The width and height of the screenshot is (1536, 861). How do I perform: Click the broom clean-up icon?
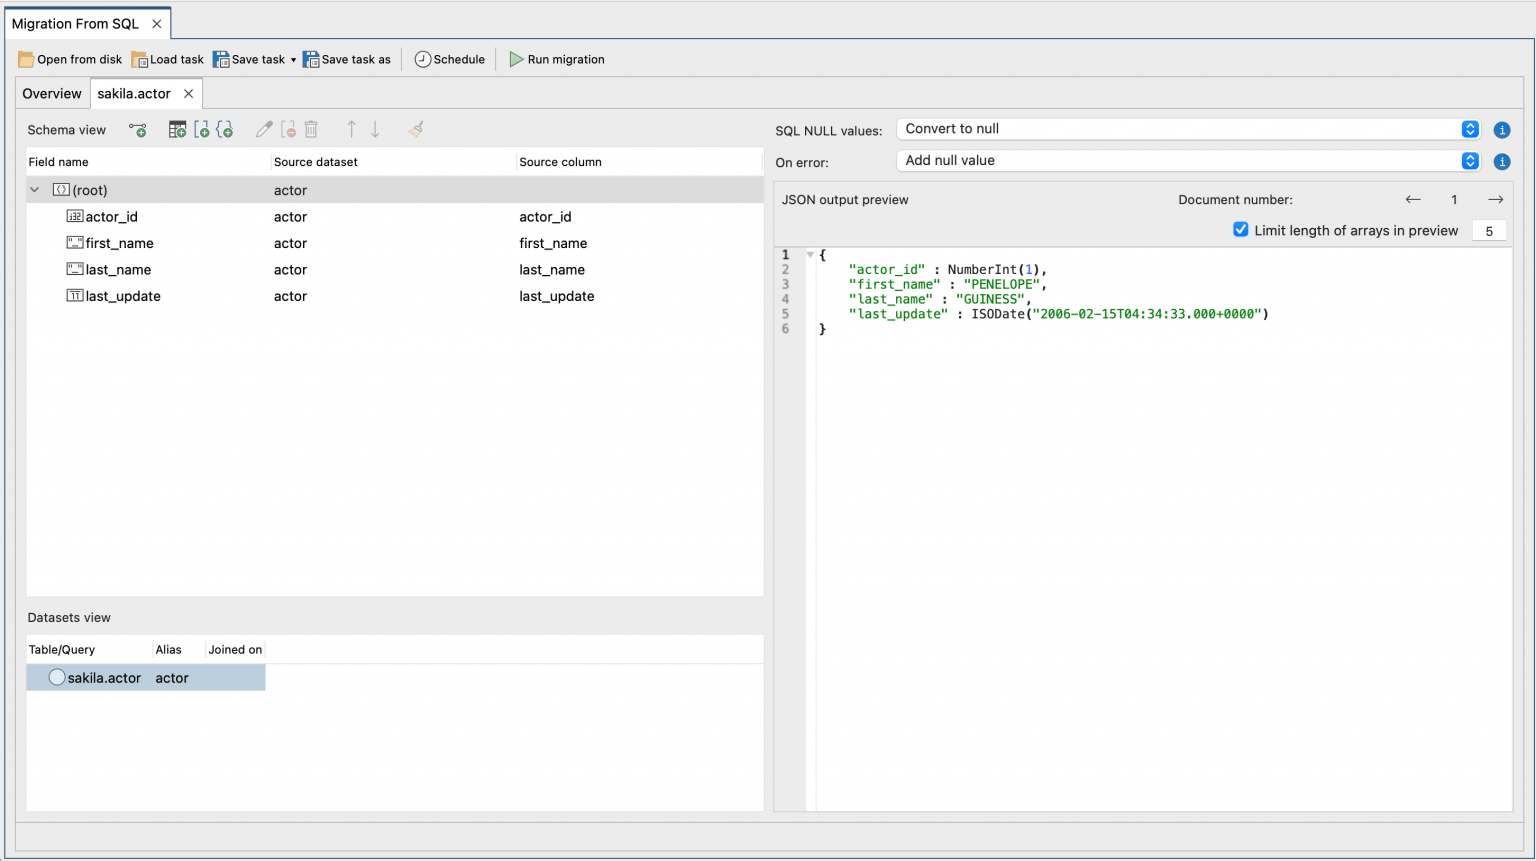point(416,130)
